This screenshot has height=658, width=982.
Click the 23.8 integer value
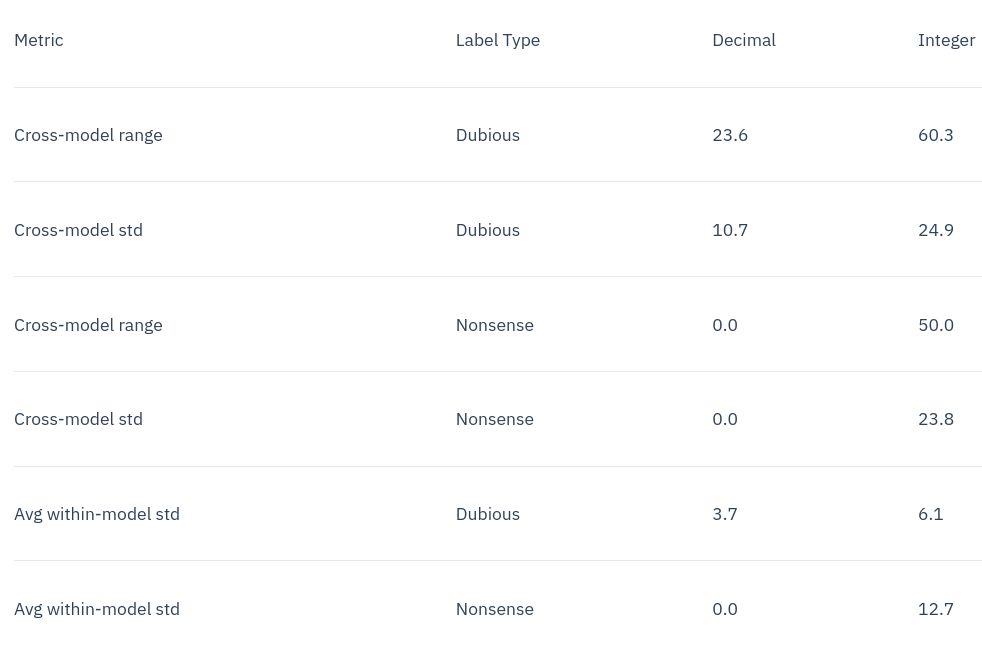(935, 419)
